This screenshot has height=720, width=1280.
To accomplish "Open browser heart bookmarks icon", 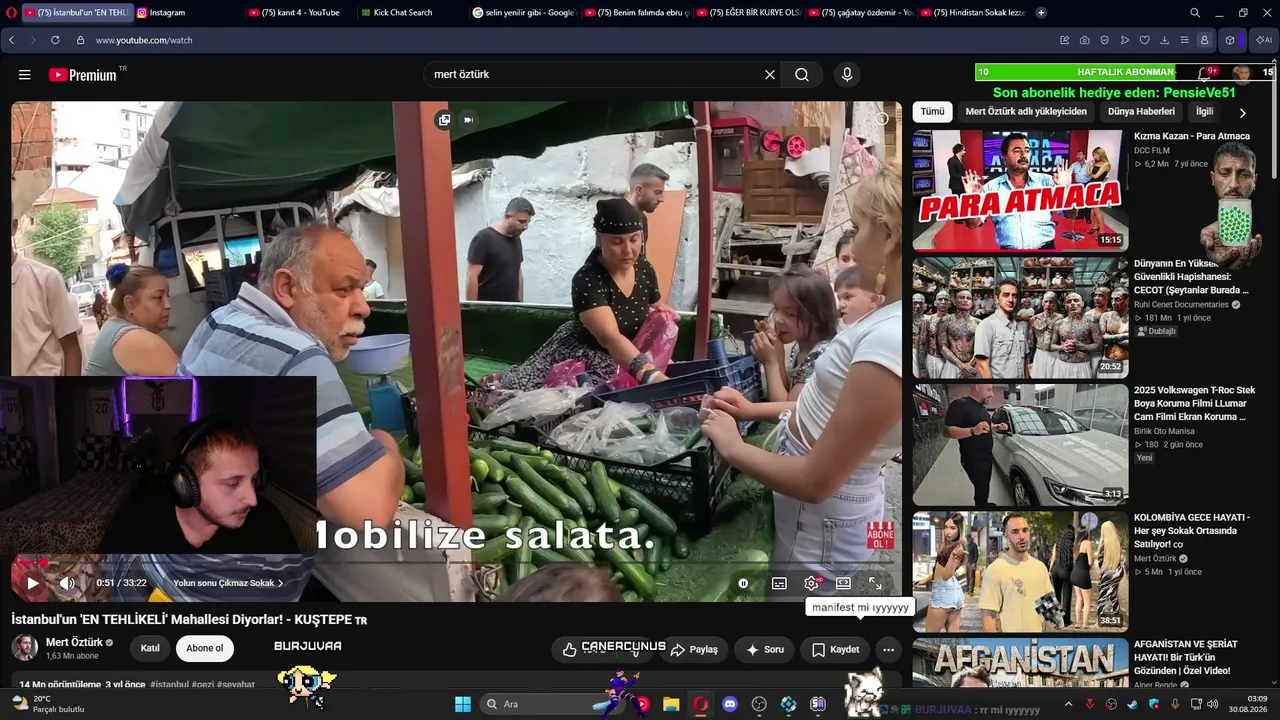I will tap(1145, 40).
